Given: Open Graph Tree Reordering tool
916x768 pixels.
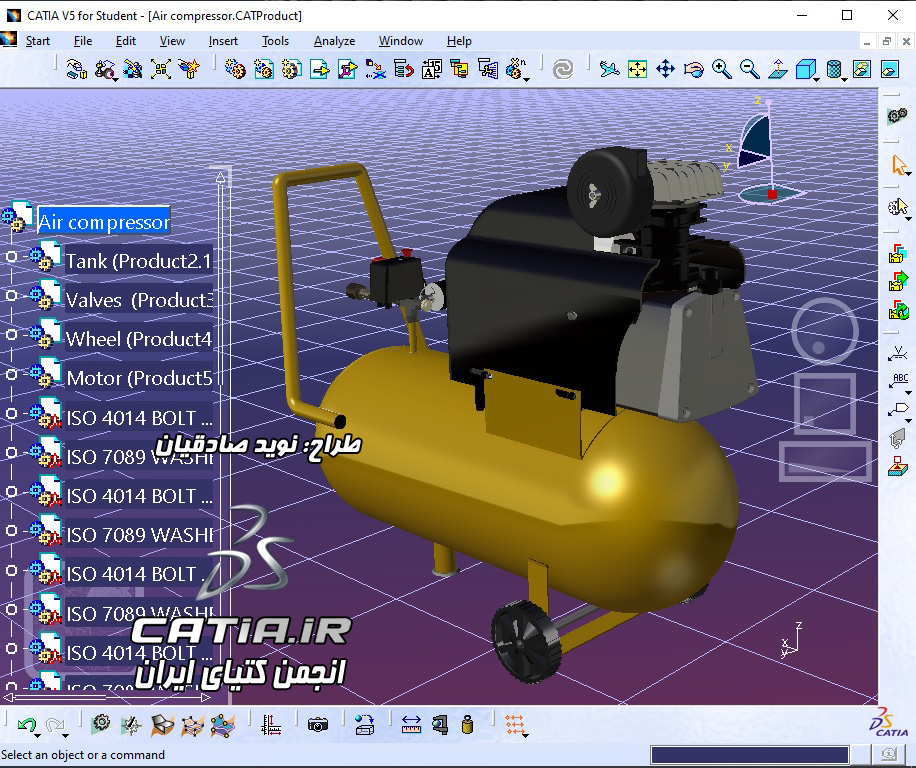Looking at the screenshot, I should [x=403, y=69].
